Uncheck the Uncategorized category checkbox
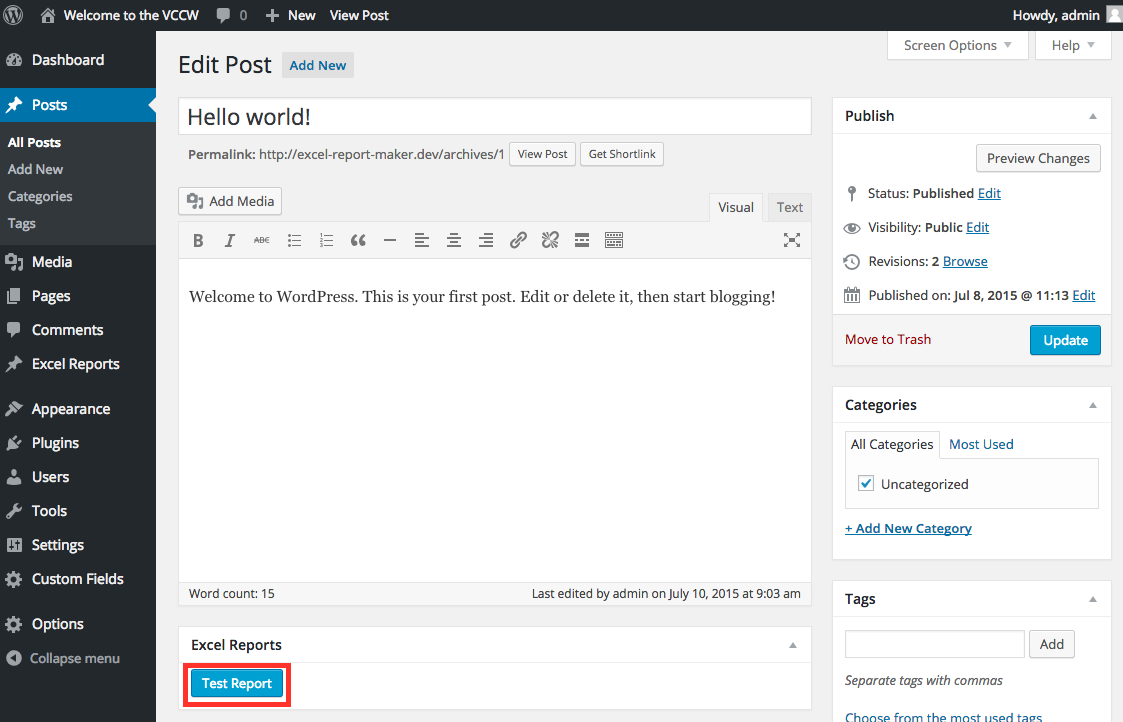1123x722 pixels. pos(866,484)
